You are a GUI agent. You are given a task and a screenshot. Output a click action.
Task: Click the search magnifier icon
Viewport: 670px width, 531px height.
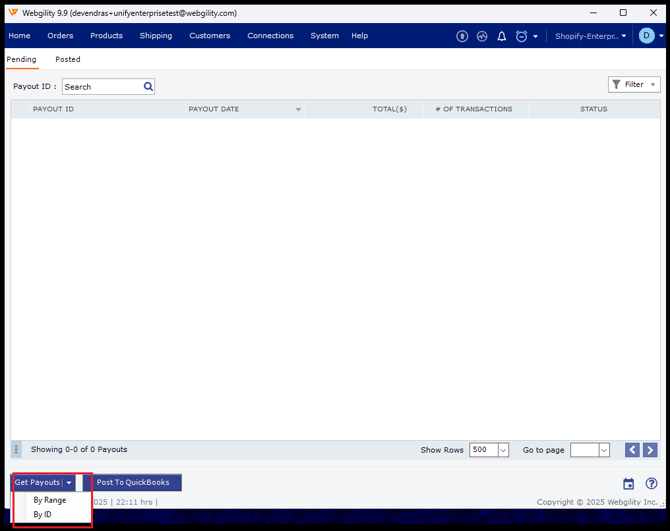tap(148, 87)
